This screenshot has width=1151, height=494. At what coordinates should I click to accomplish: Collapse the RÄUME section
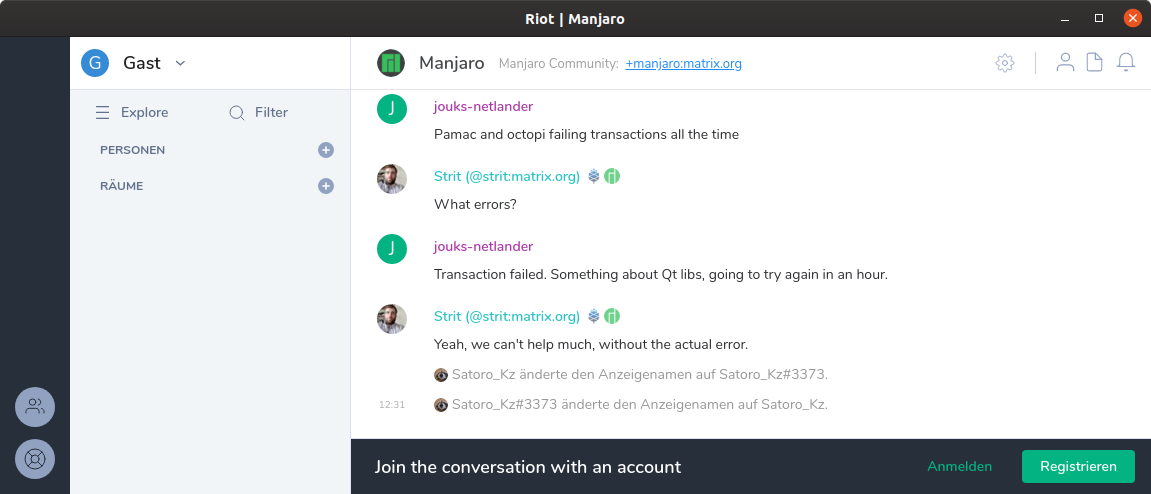click(x=121, y=186)
